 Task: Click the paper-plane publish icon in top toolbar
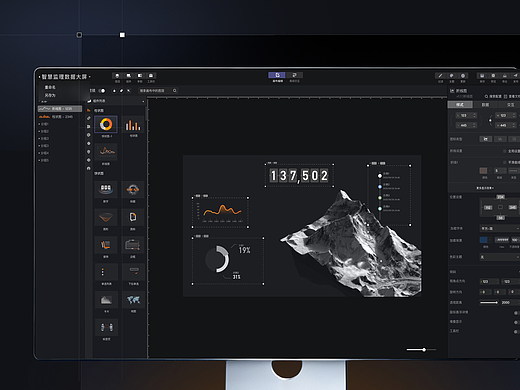pyautogui.click(x=515, y=76)
